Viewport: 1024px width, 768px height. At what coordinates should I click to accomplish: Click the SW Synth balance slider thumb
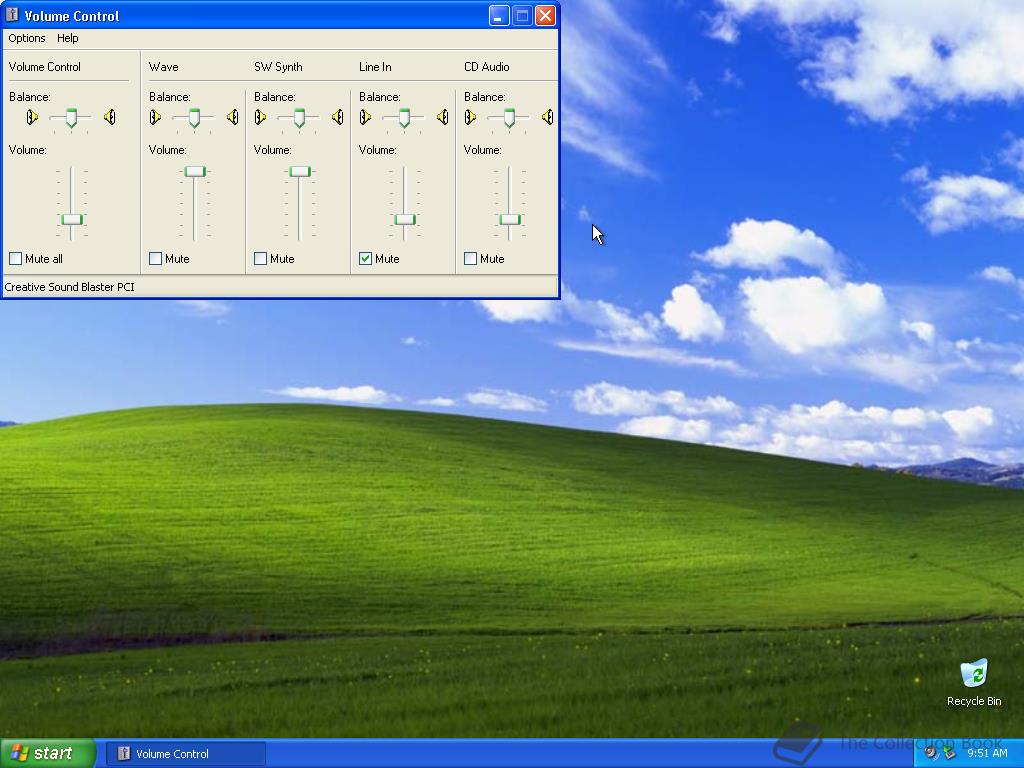click(x=299, y=118)
